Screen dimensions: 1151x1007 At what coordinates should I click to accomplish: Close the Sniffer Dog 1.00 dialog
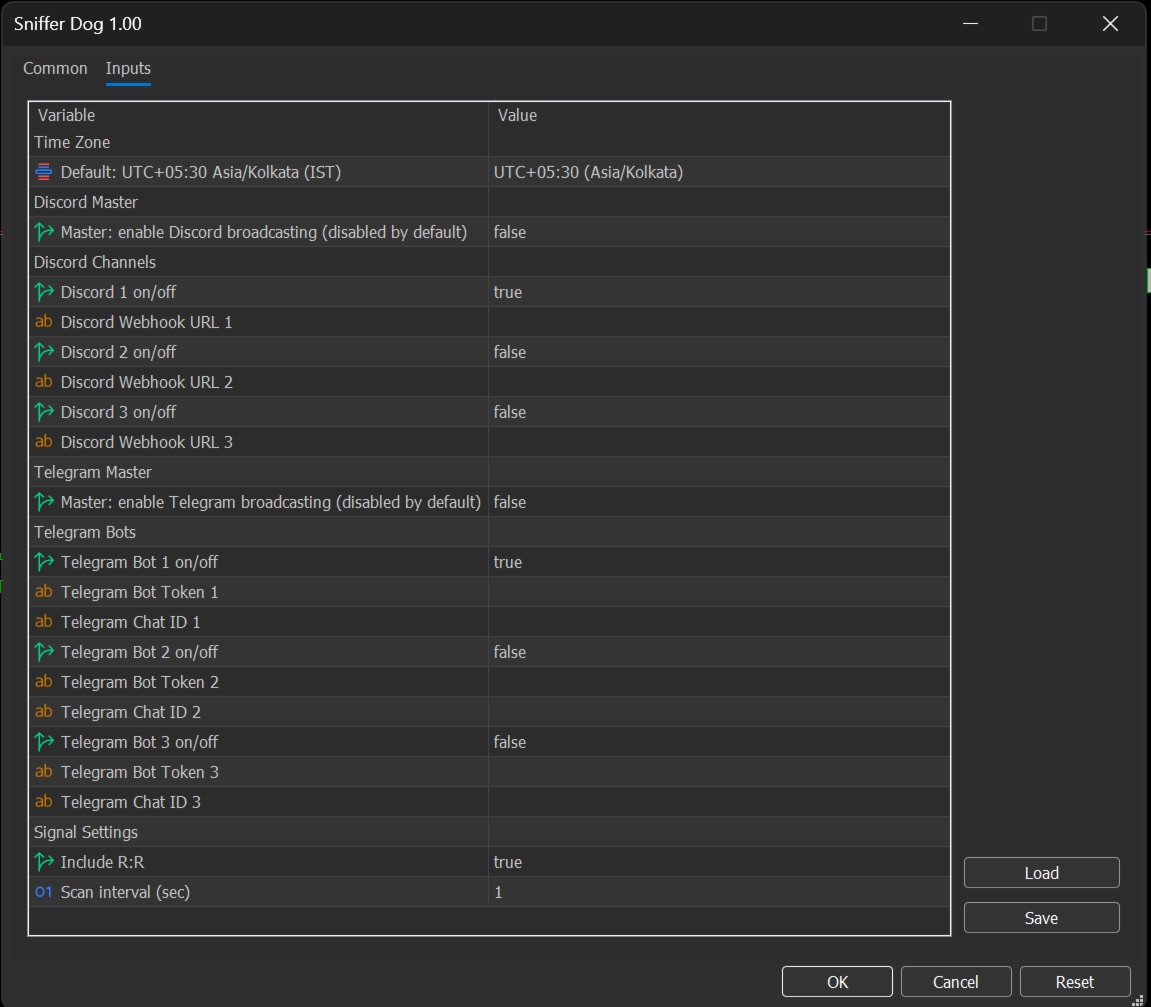(x=1110, y=23)
